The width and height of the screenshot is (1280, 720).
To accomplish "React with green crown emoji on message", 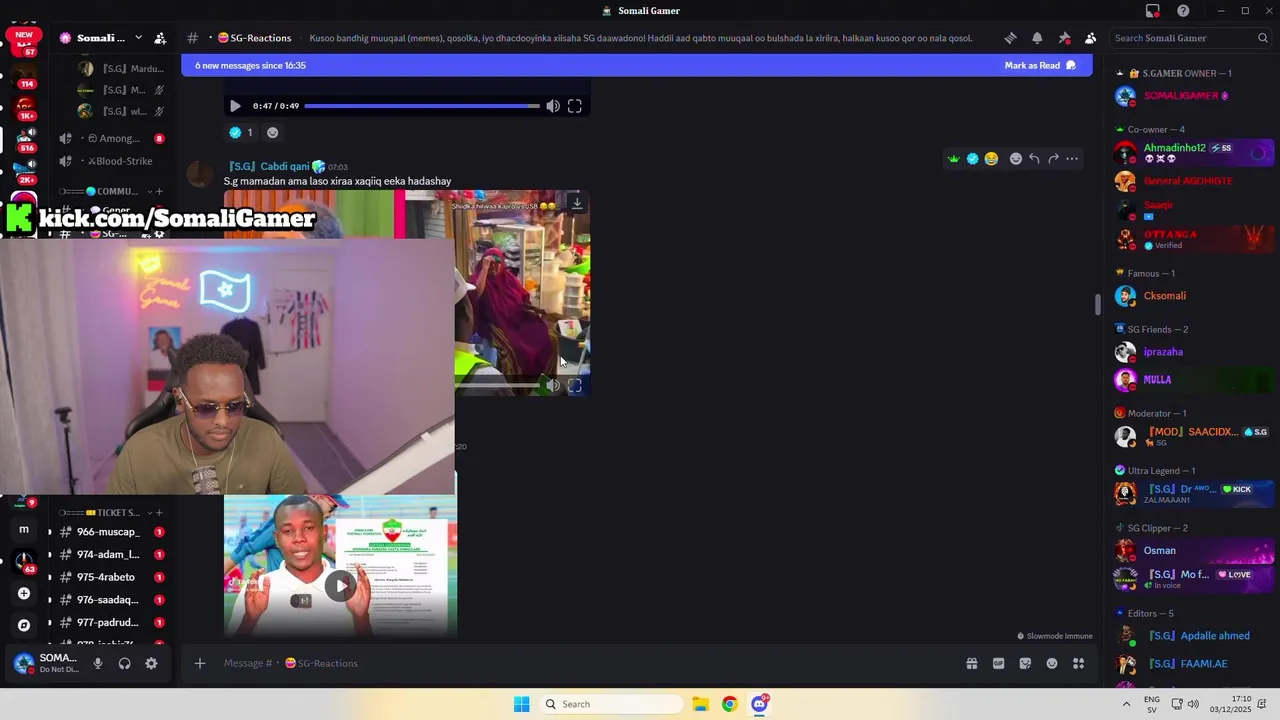I will [954, 159].
